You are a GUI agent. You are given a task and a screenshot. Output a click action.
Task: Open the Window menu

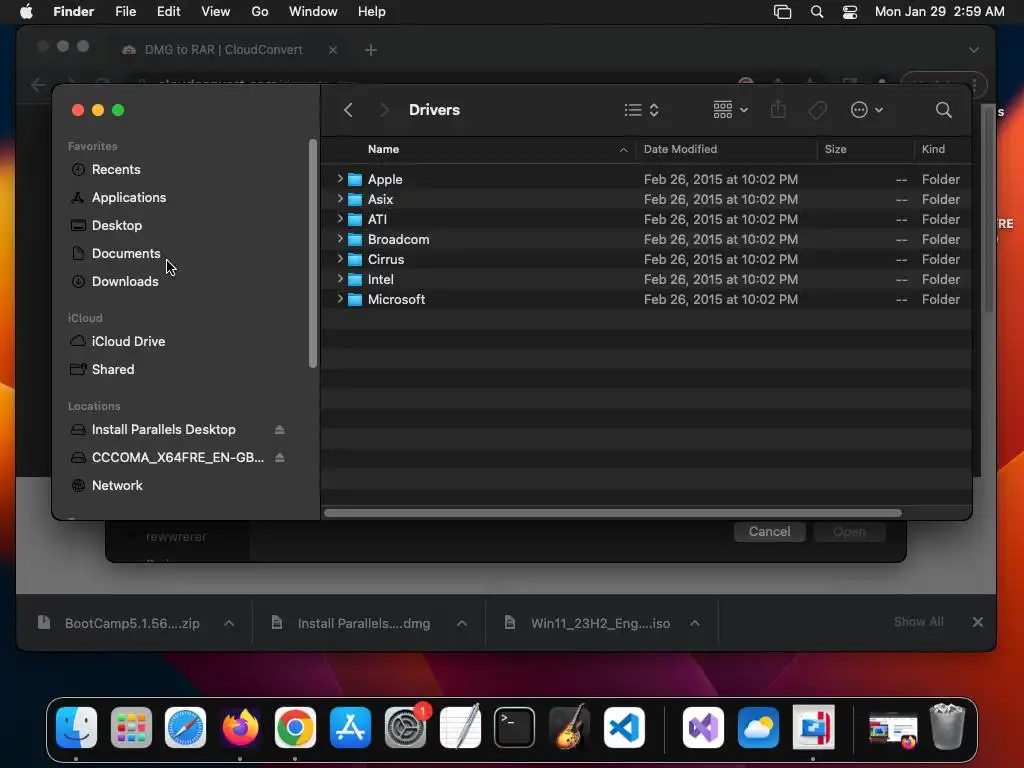tap(313, 12)
